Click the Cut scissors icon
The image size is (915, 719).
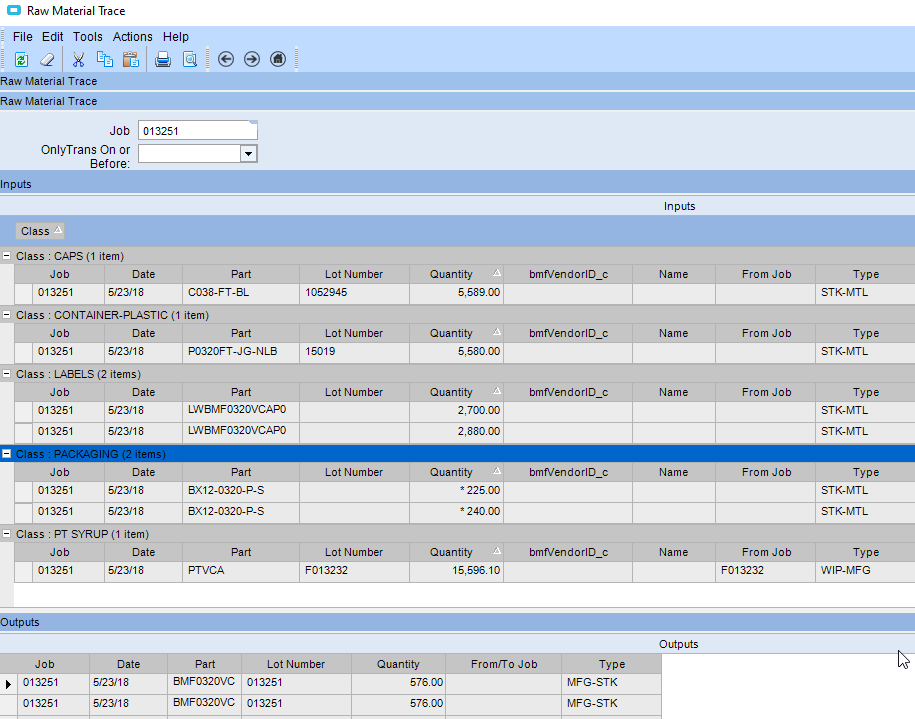point(79,59)
